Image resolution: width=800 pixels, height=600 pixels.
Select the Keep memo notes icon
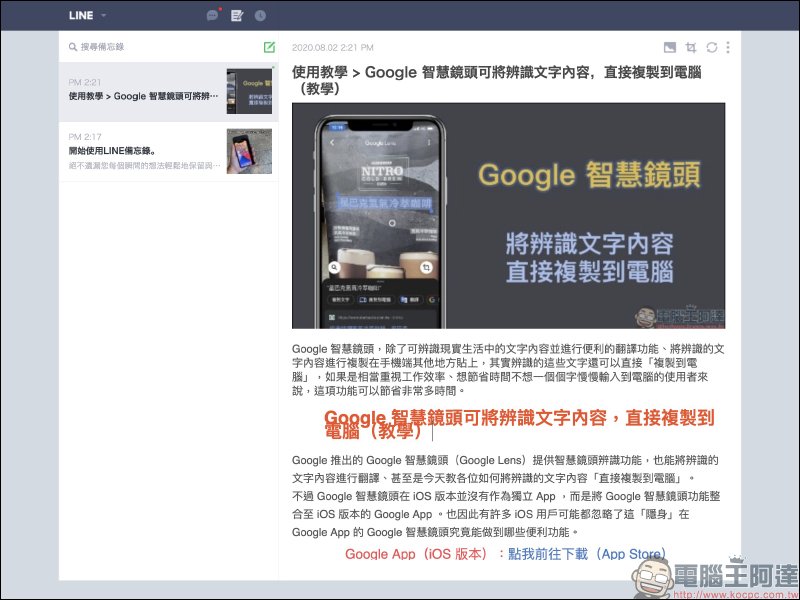tap(237, 16)
